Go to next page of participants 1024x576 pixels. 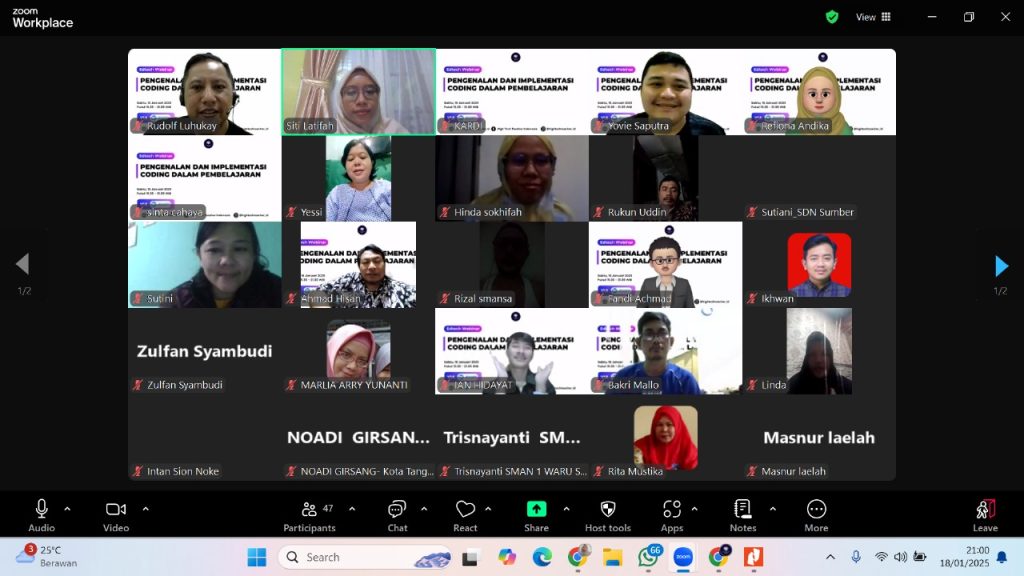[1001, 266]
